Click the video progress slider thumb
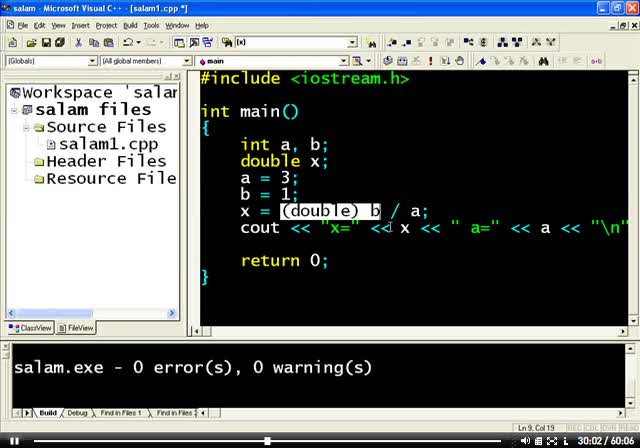 coord(267,441)
